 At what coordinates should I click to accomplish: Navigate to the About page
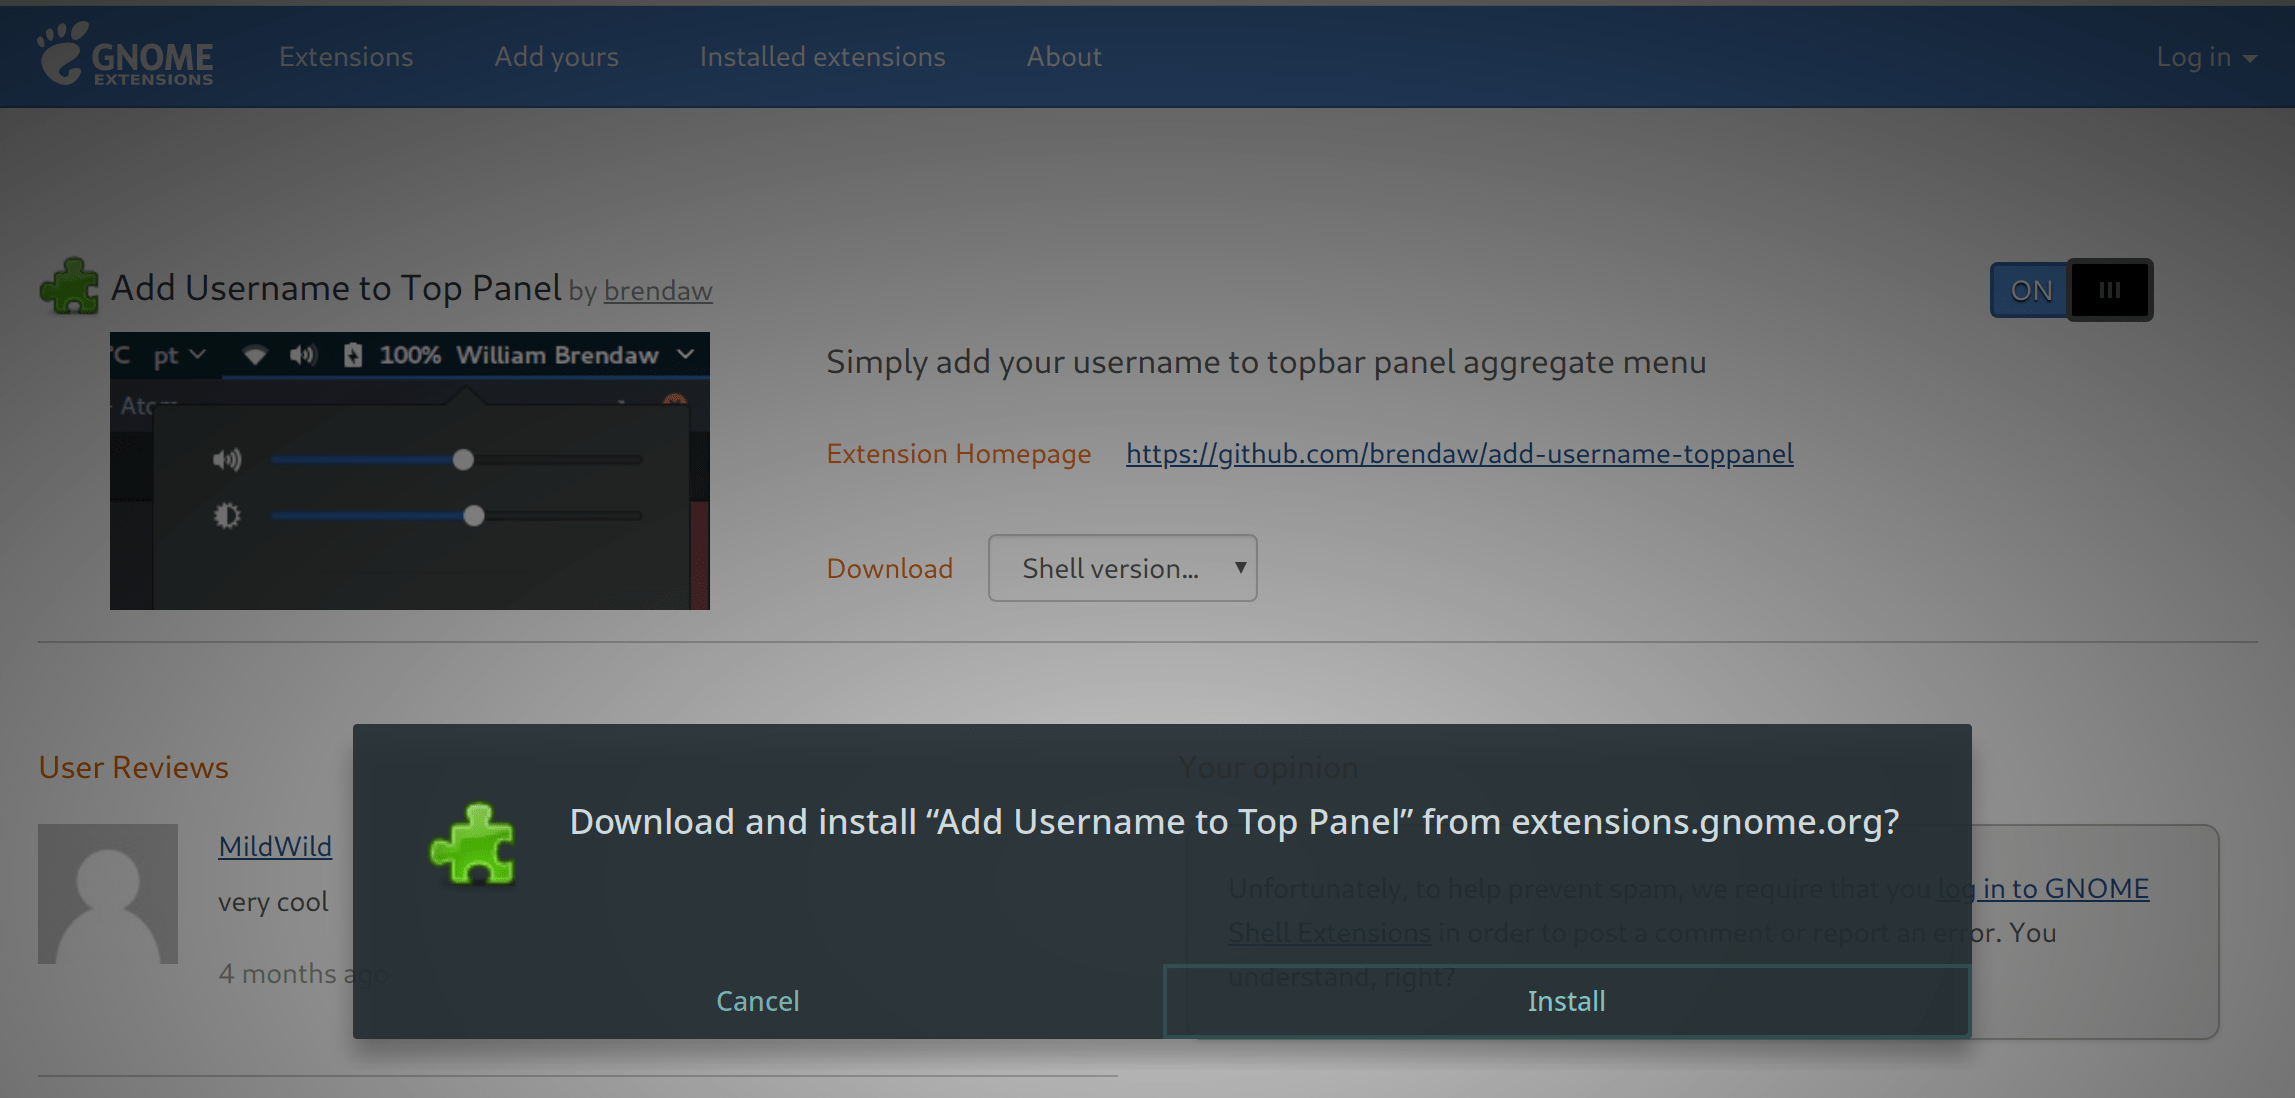tap(1063, 57)
